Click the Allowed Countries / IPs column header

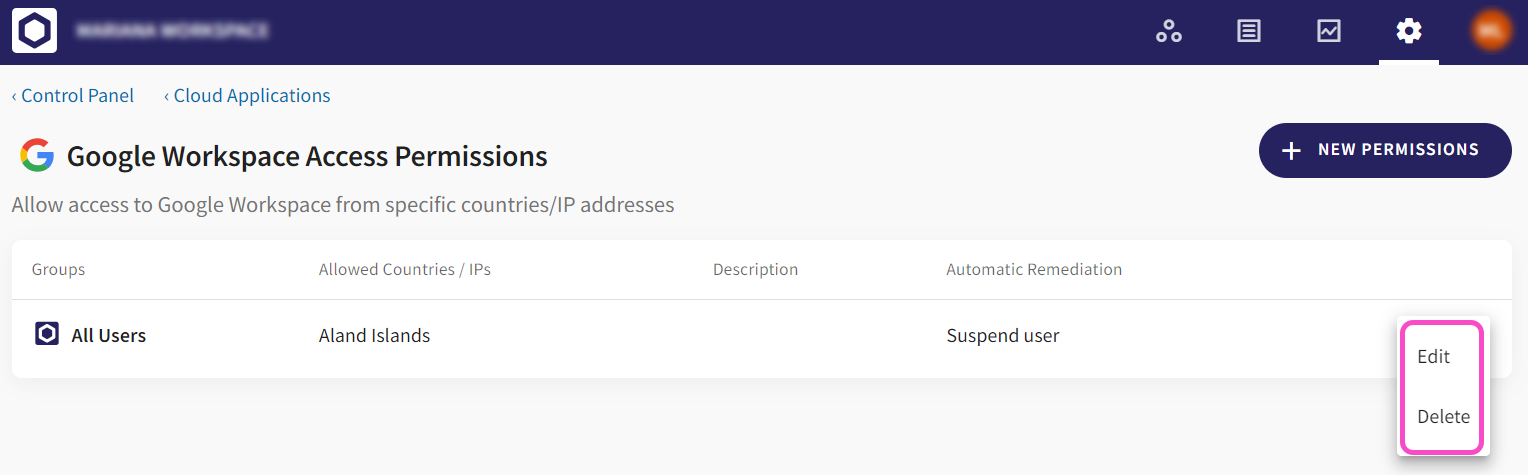click(404, 270)
